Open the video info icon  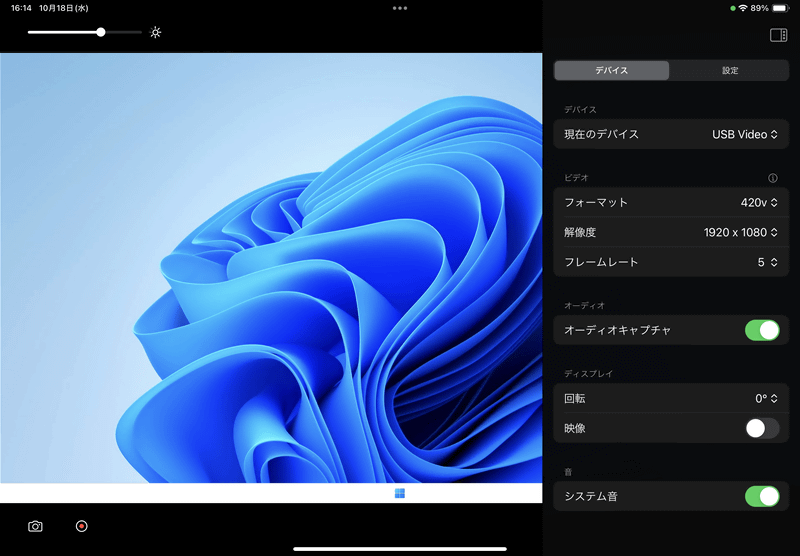[773, 178]
